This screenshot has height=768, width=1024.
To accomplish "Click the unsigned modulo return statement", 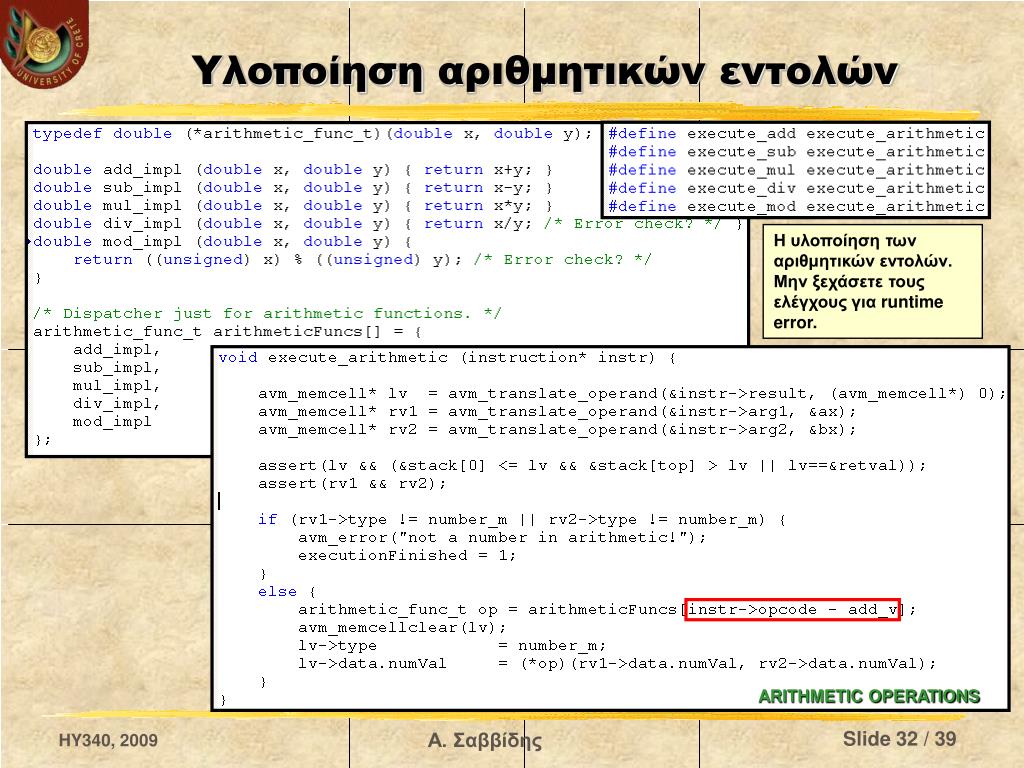I will [362, 260].
